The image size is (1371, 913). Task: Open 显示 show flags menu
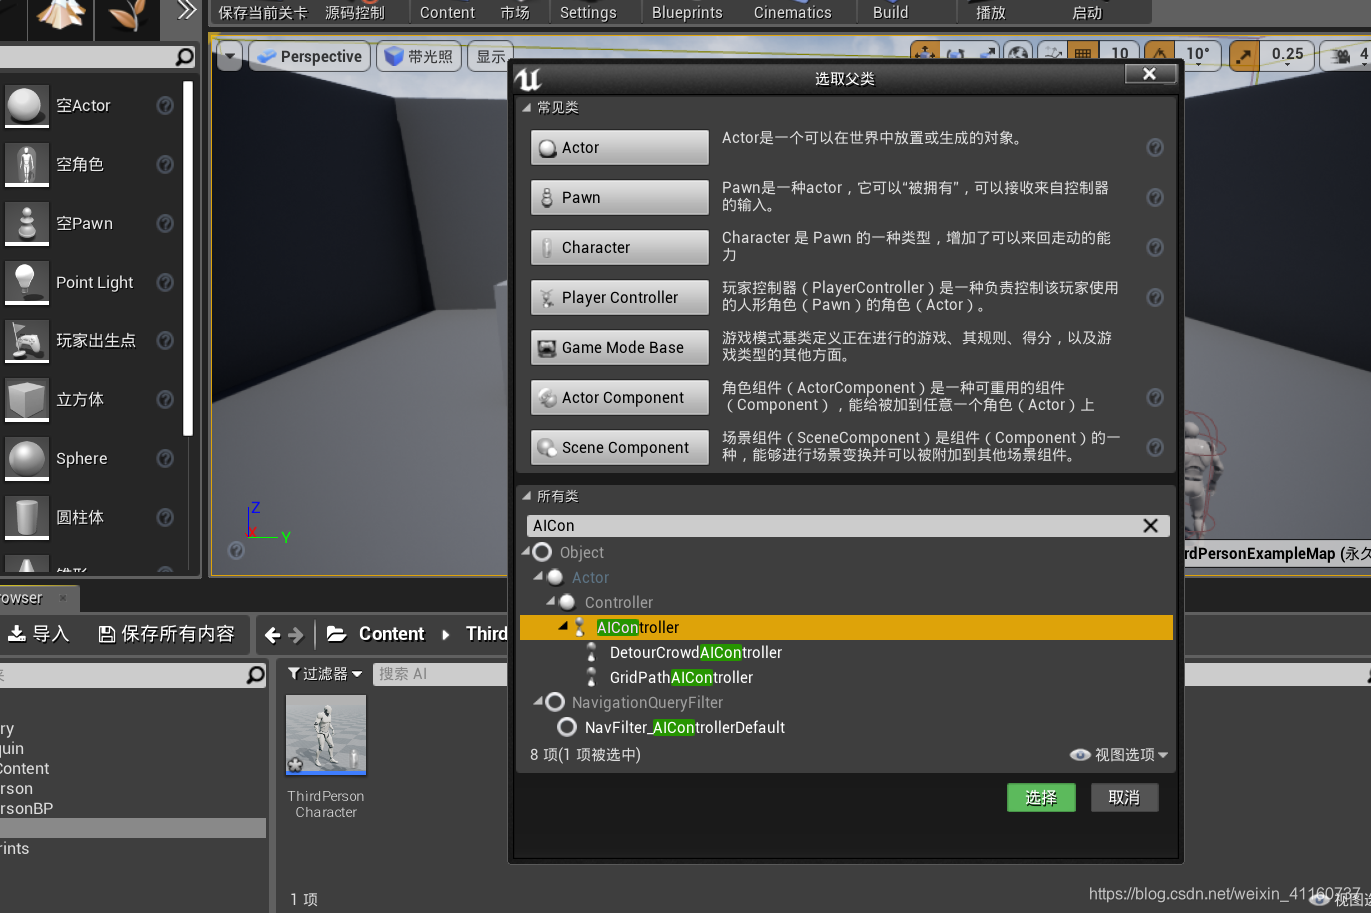click(490, 56)
